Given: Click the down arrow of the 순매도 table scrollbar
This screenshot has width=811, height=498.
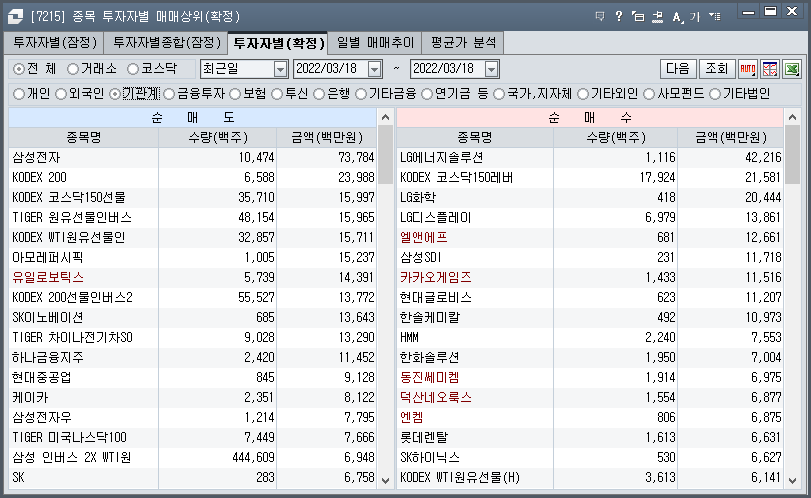Looking at the screenshot, I should [x=385, y=480].
